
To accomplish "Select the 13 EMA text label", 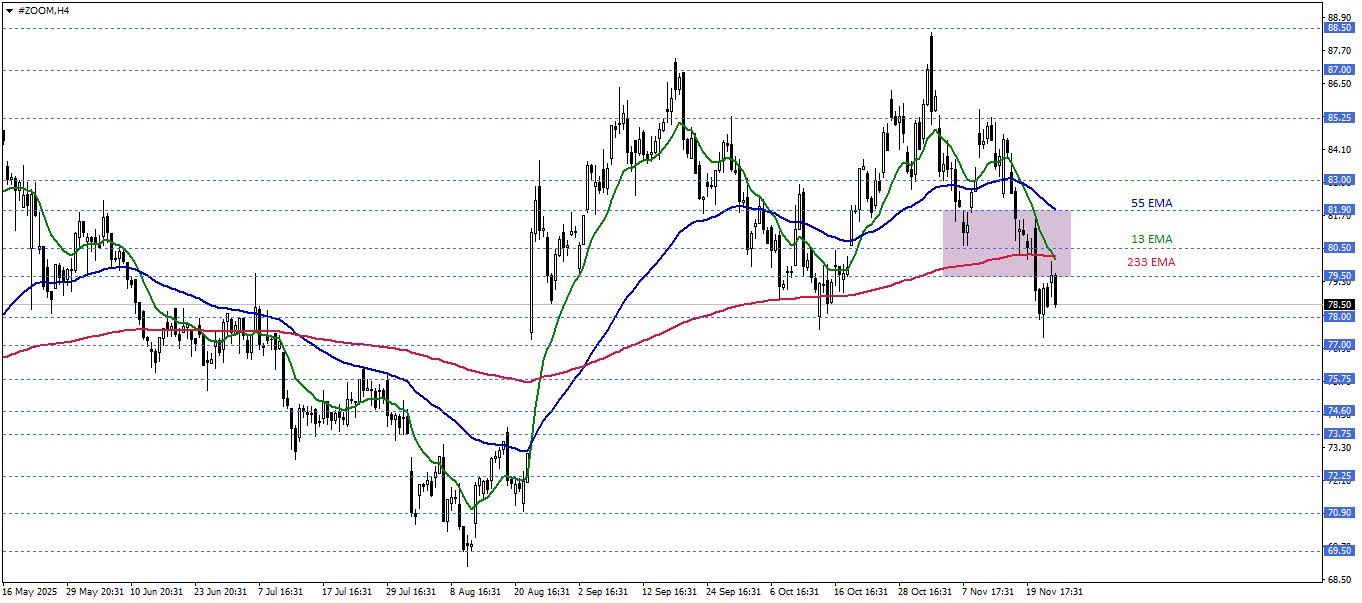I will (1151, 239).
